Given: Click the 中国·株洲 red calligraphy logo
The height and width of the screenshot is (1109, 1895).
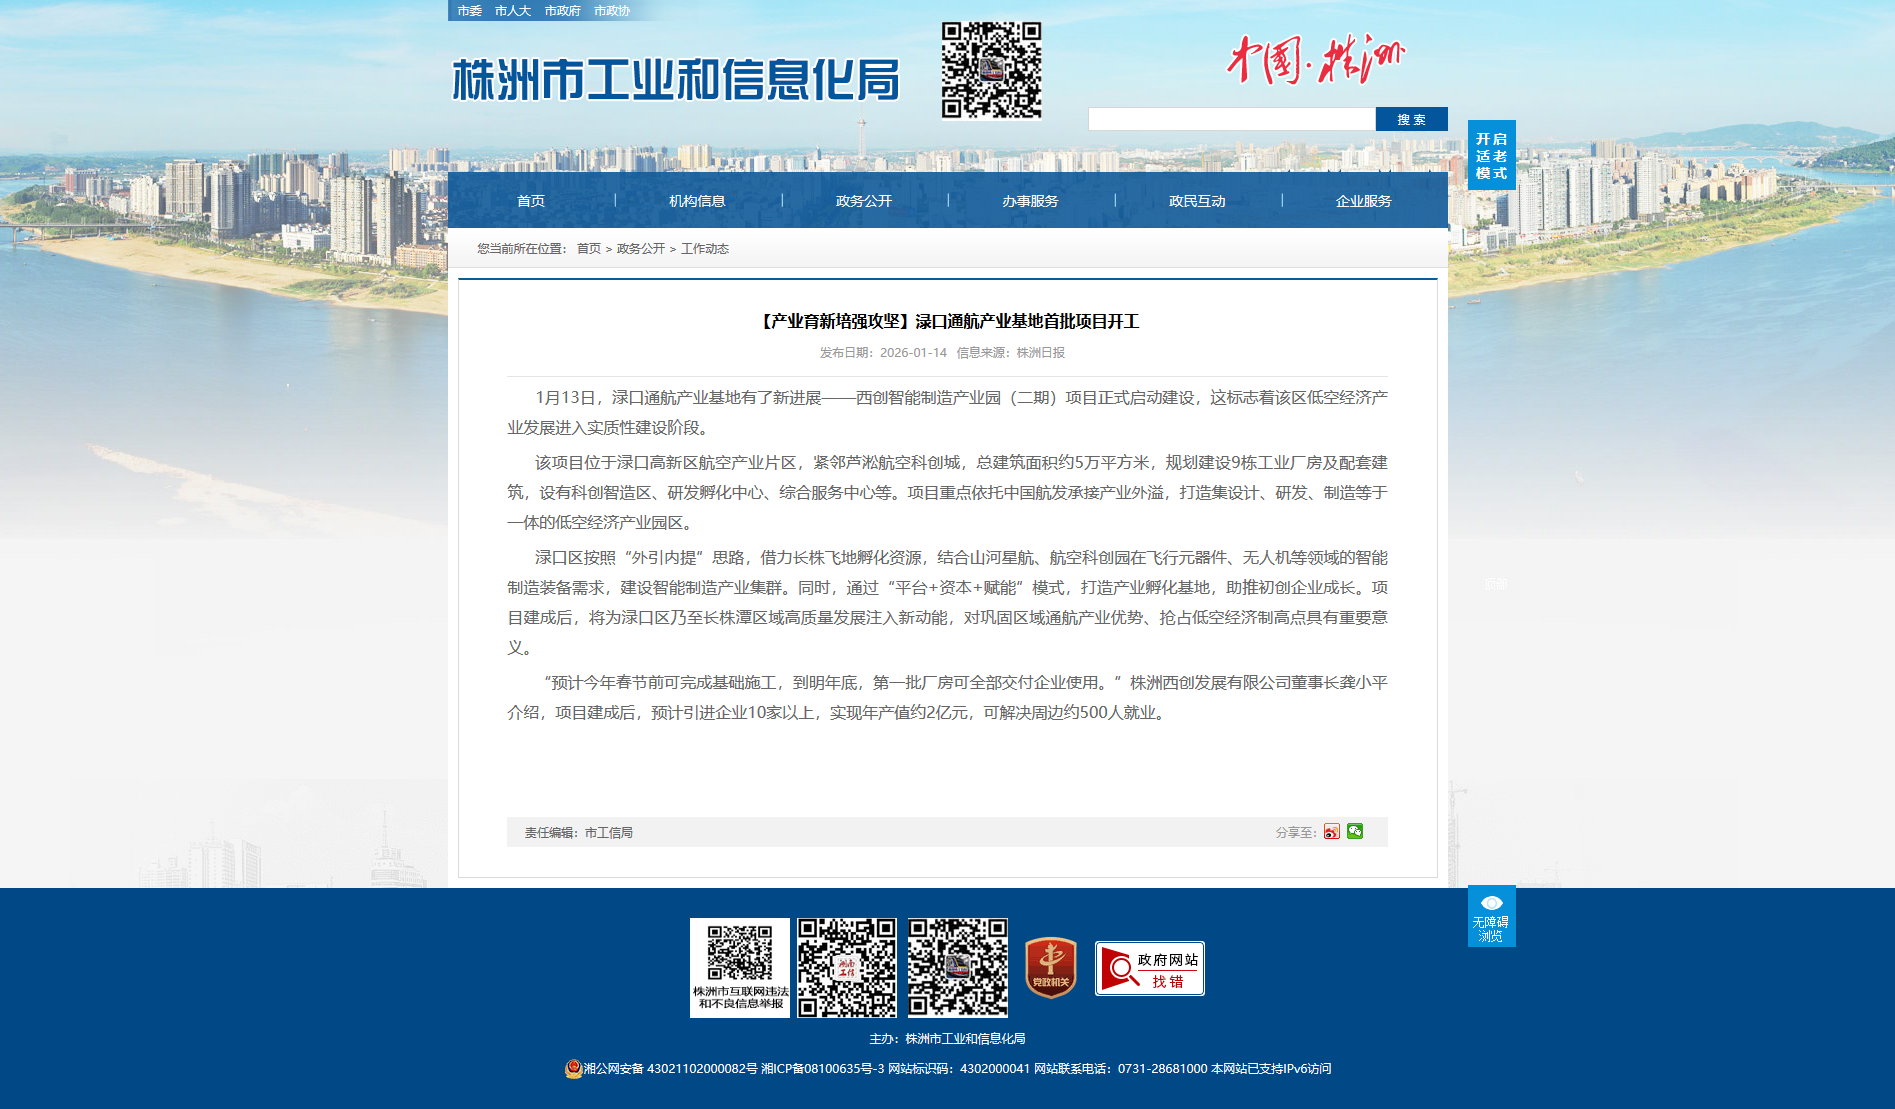Looking at the screenshot, I should [x=1314, y=60].
